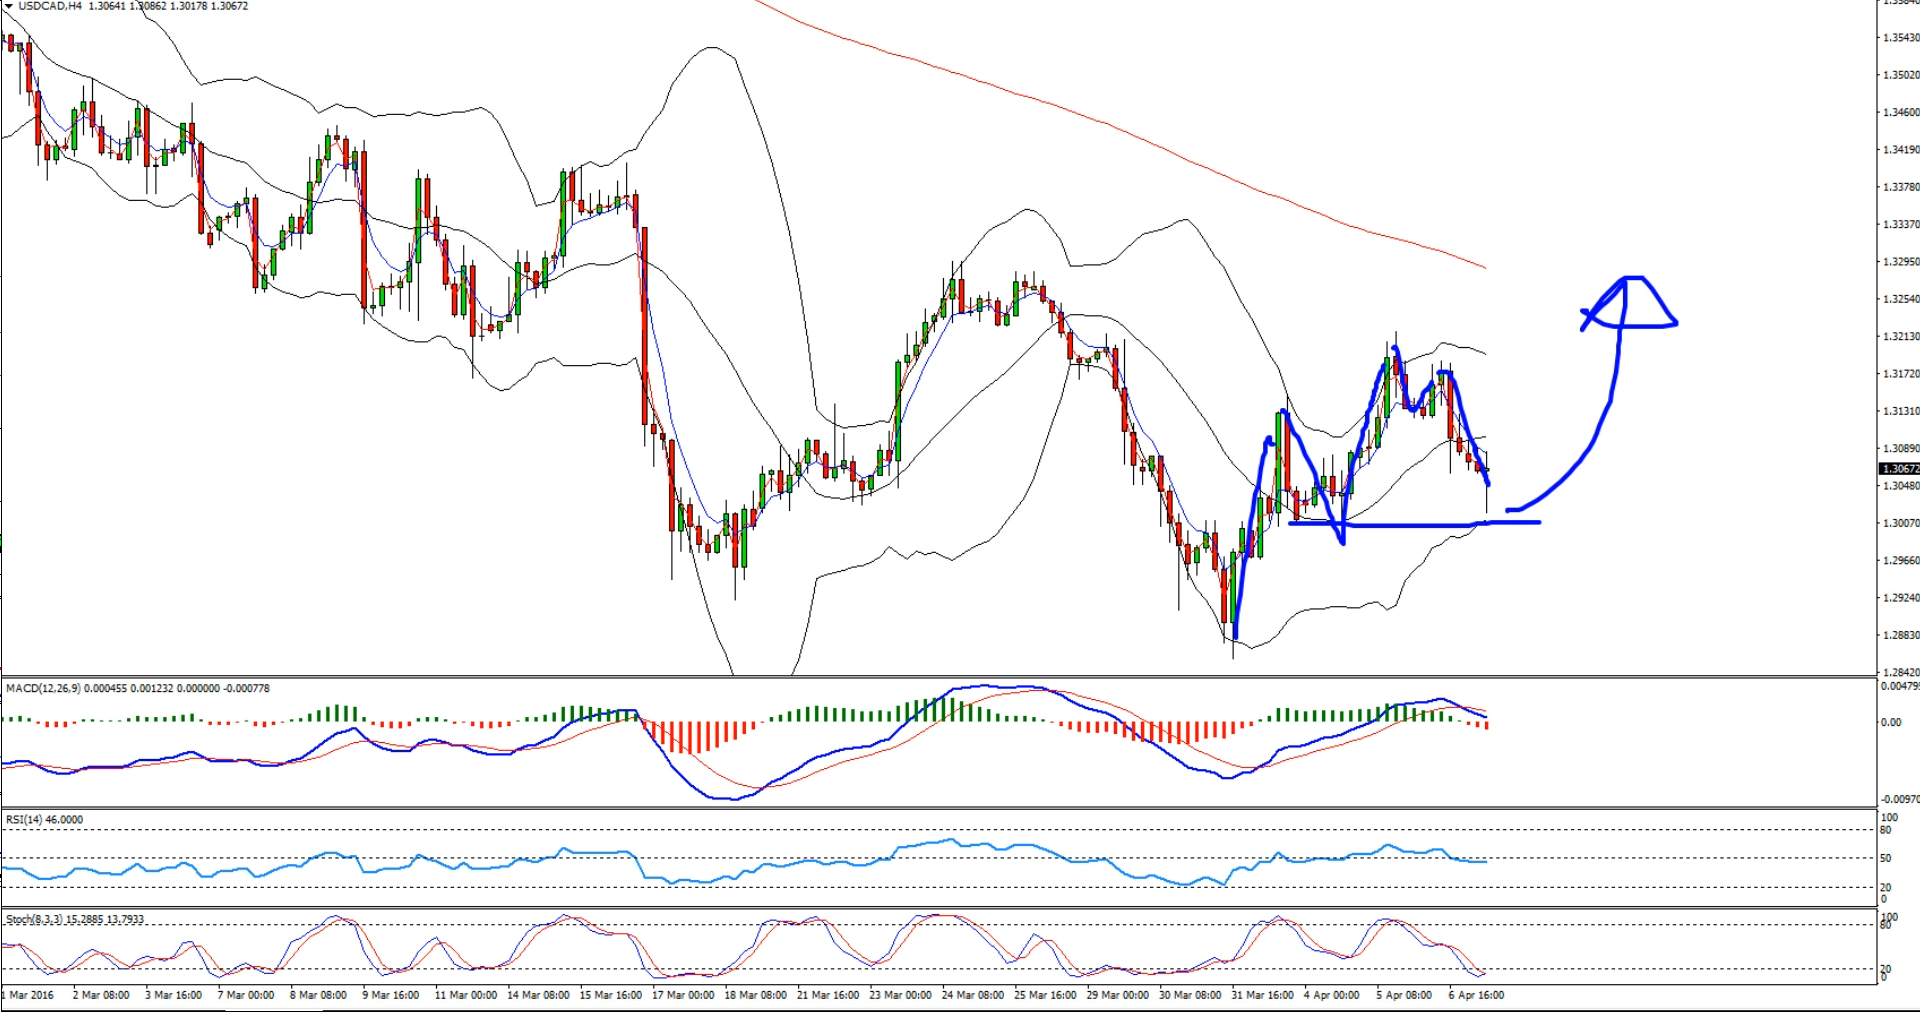This screenshot has height=1012, width=1920.
Task: Click the 1 Mar 2016 date label
Action: (30, 995)
